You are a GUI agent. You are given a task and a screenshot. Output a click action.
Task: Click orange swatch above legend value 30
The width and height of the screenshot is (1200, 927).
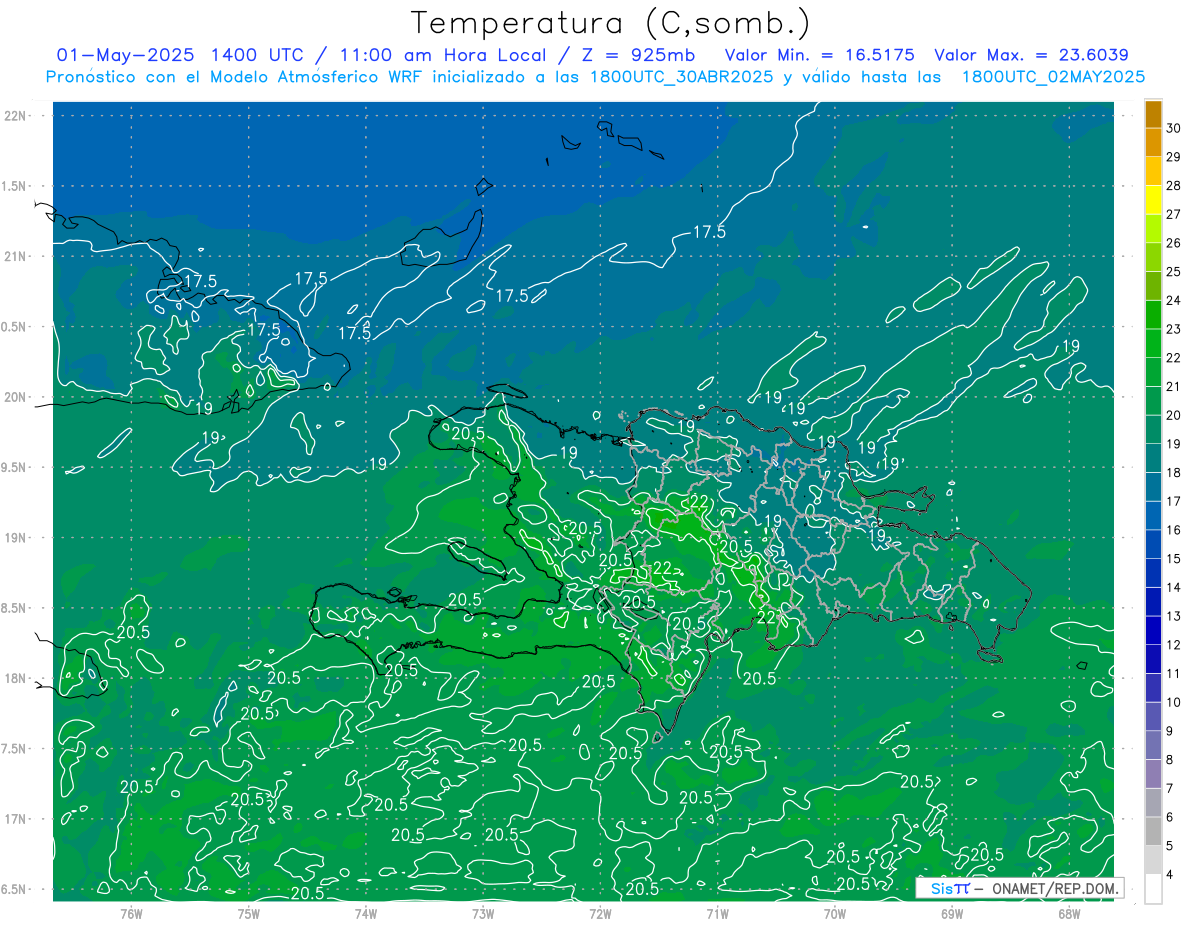coord(1153,114)
